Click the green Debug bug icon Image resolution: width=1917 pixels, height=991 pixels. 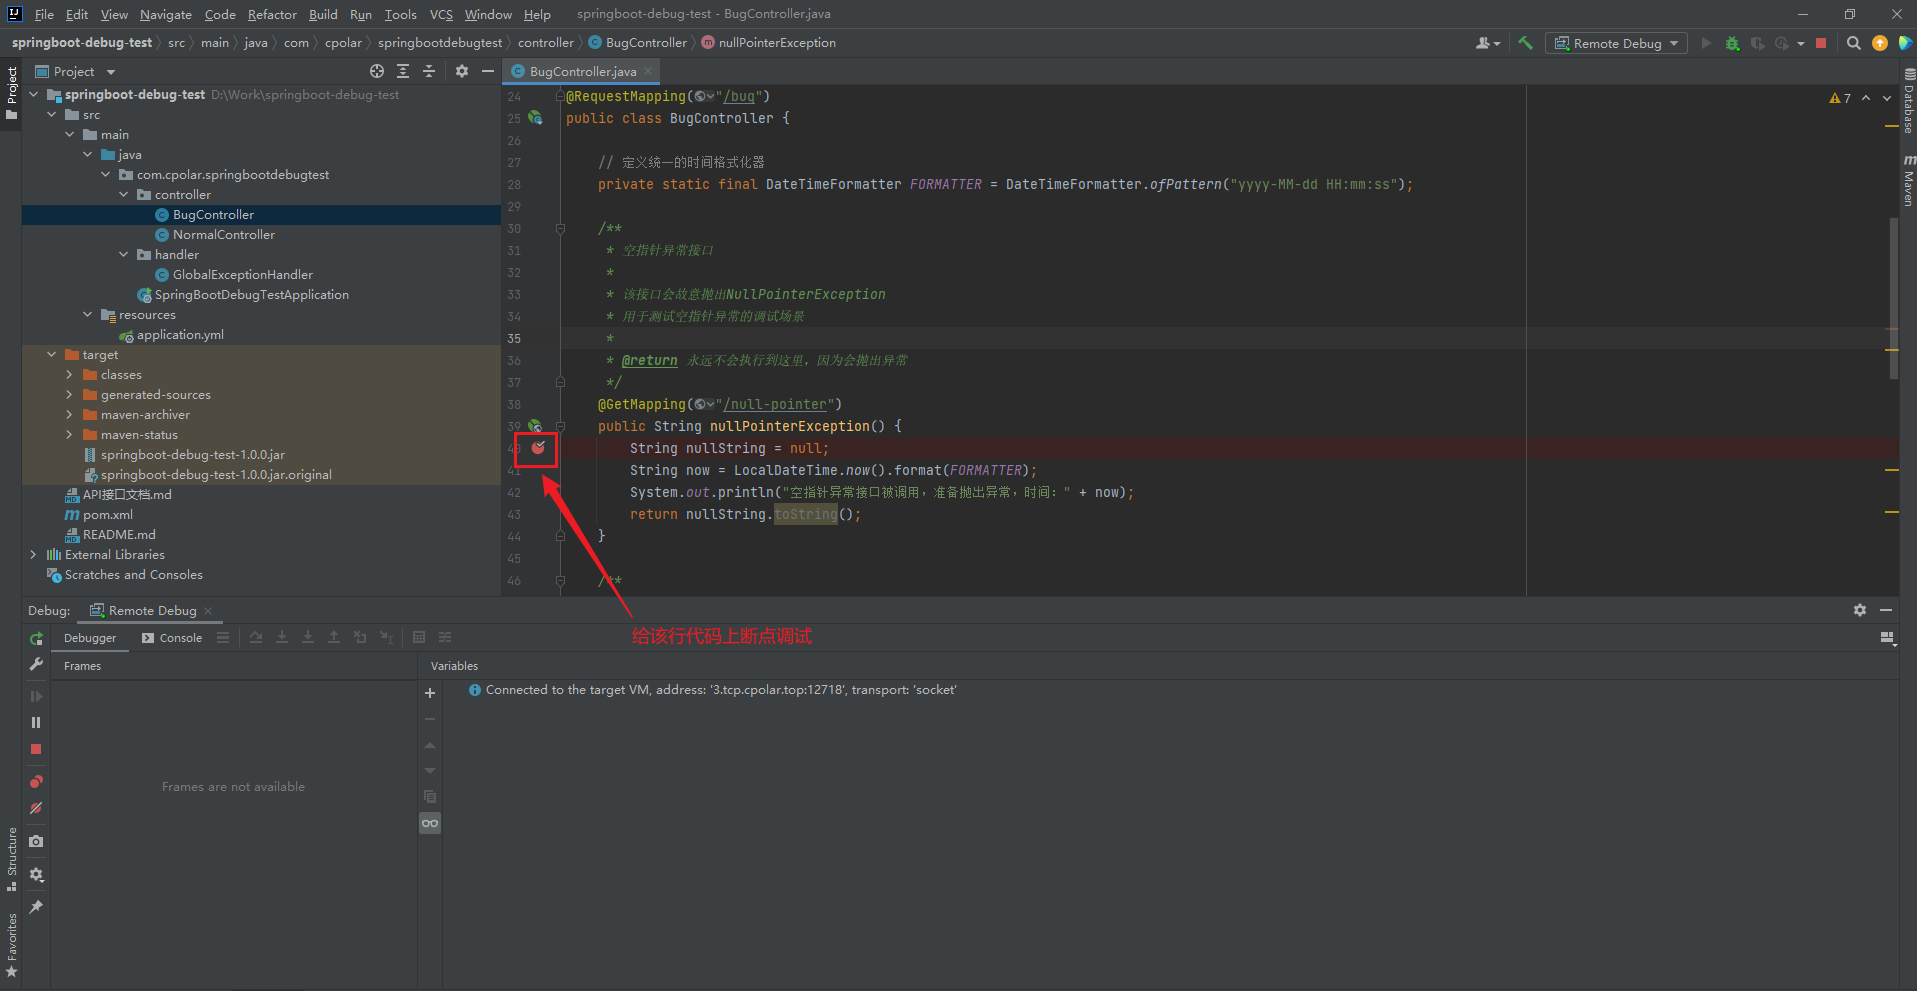pyautogui.click(x=1732, y=43)
